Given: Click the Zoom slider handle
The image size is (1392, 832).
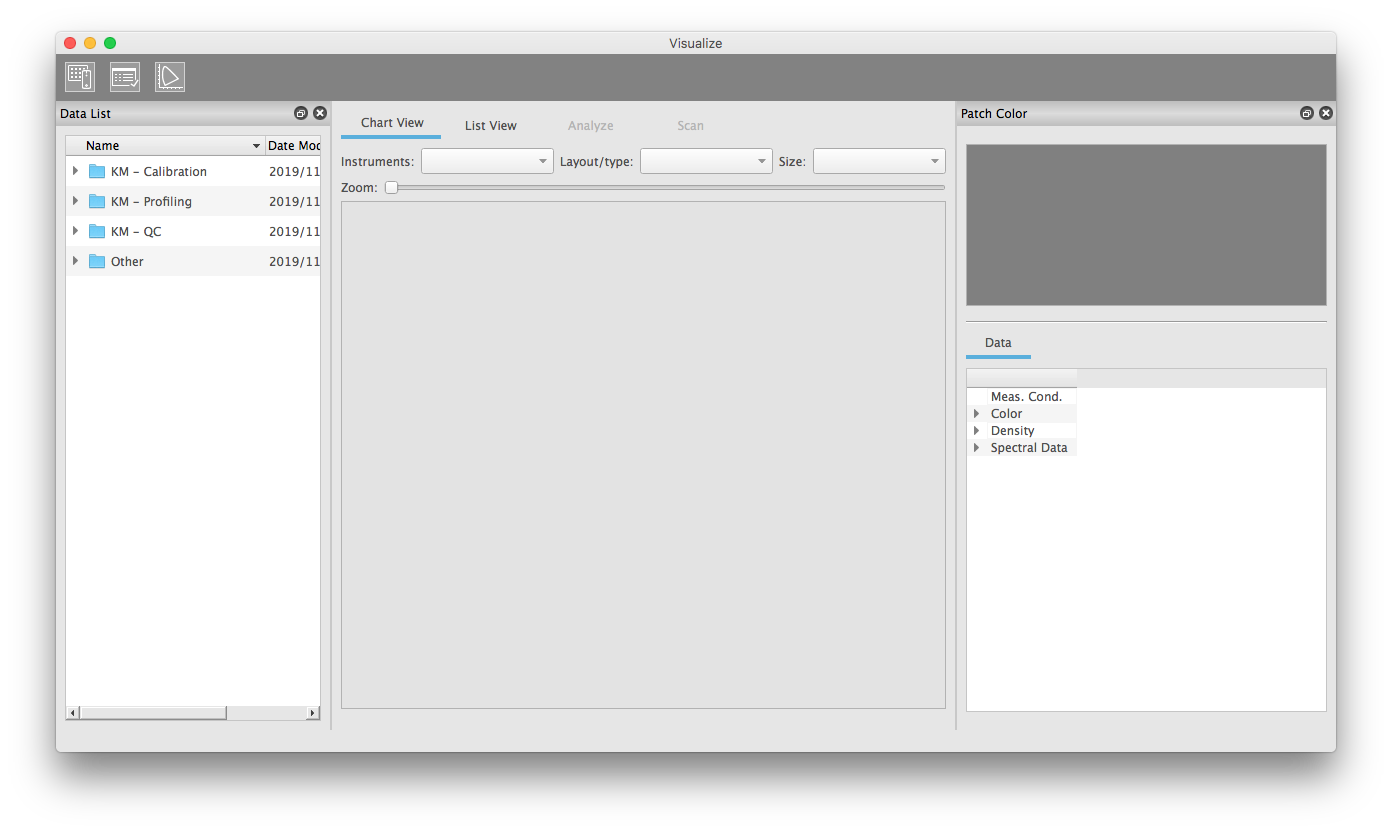Looking at the screenshot, I should (x=392, y=187).
